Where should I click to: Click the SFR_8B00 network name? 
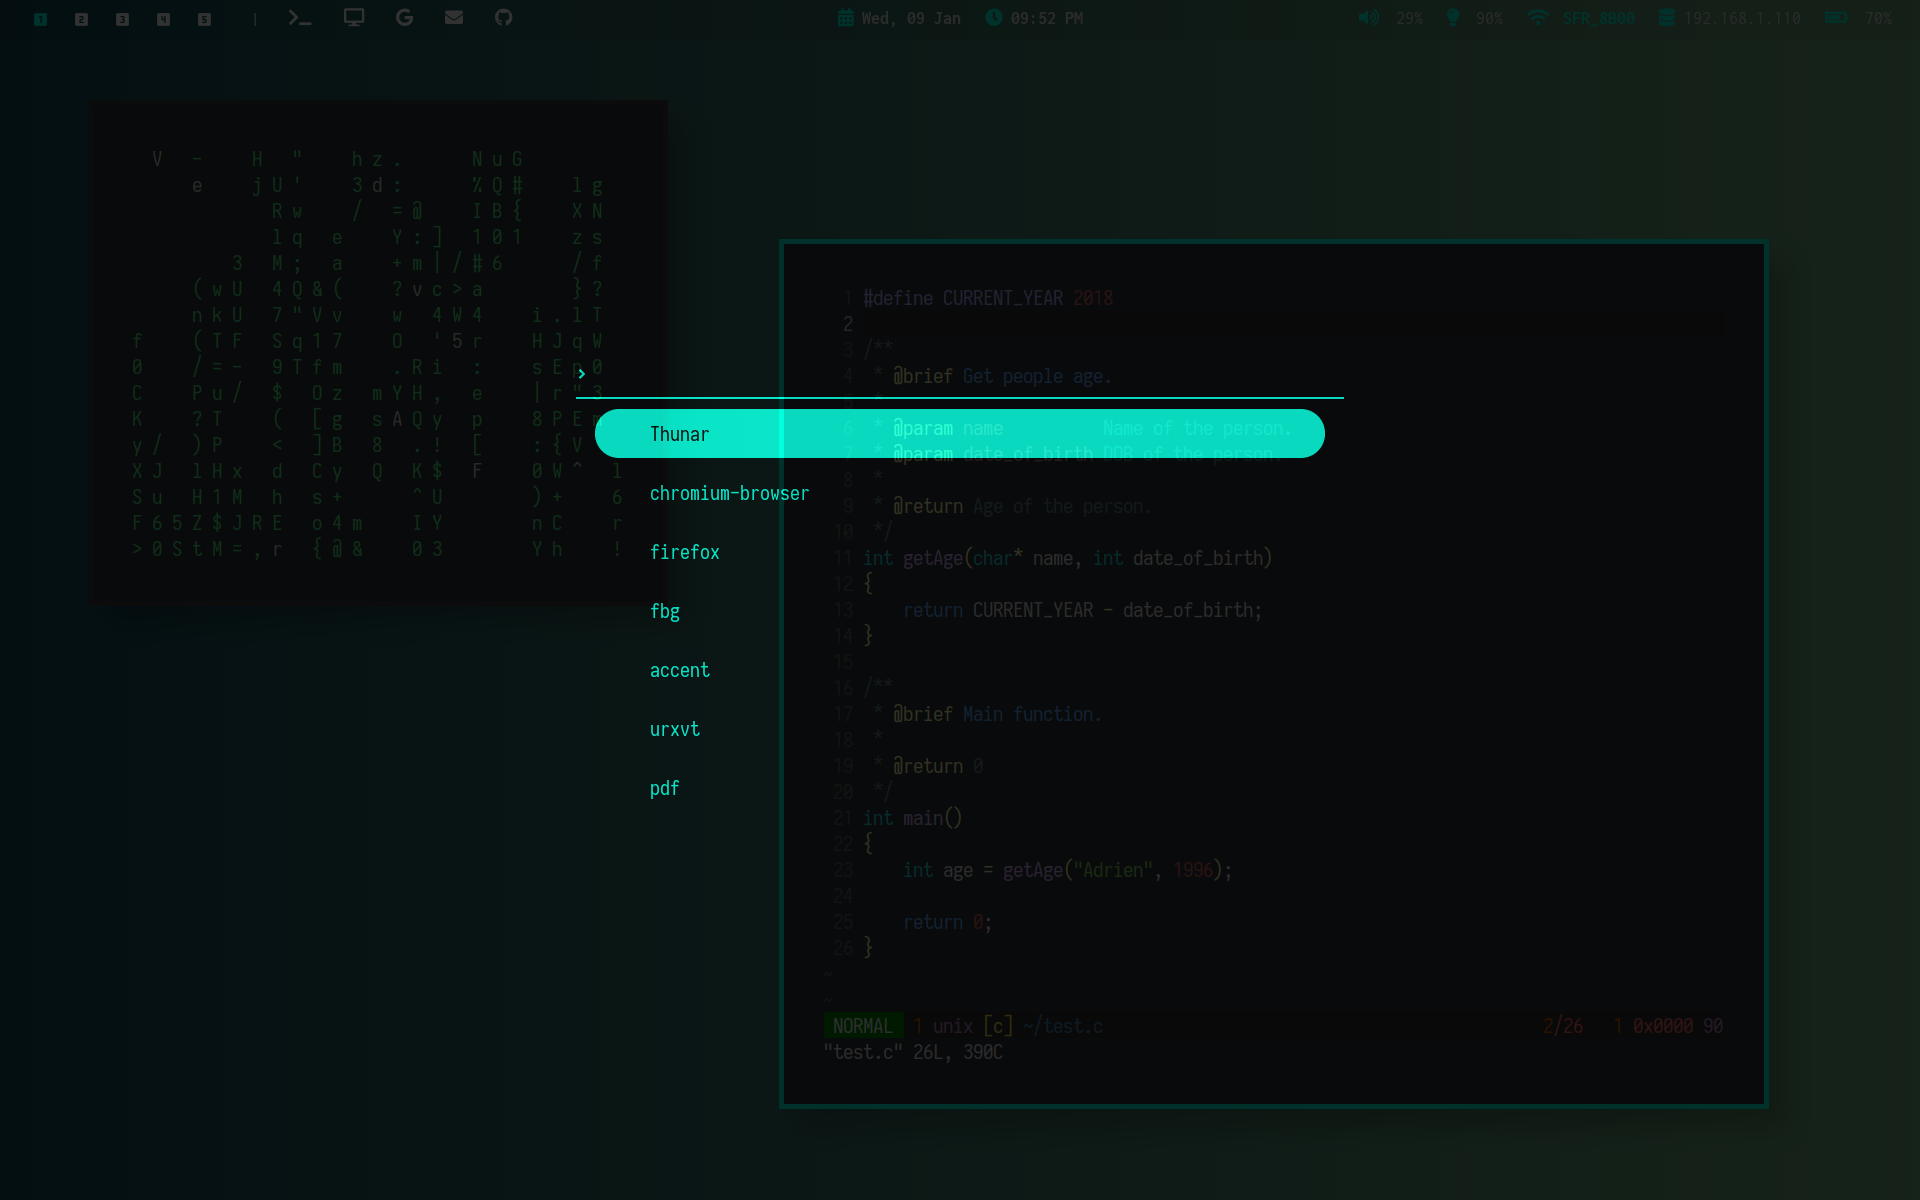(1598, 18)
